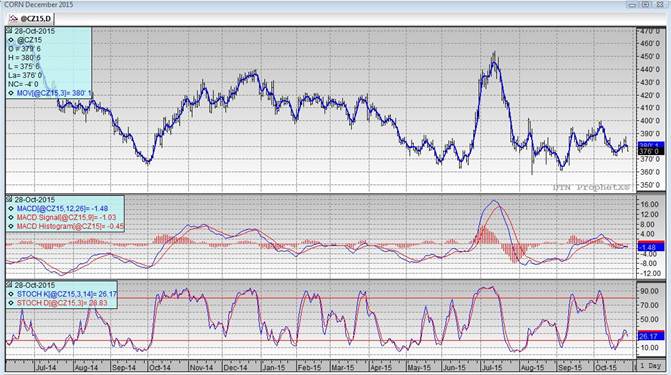671x375 pixels.
Task: Click the 10.00 stochastic axis label
Action: (650, 348)
